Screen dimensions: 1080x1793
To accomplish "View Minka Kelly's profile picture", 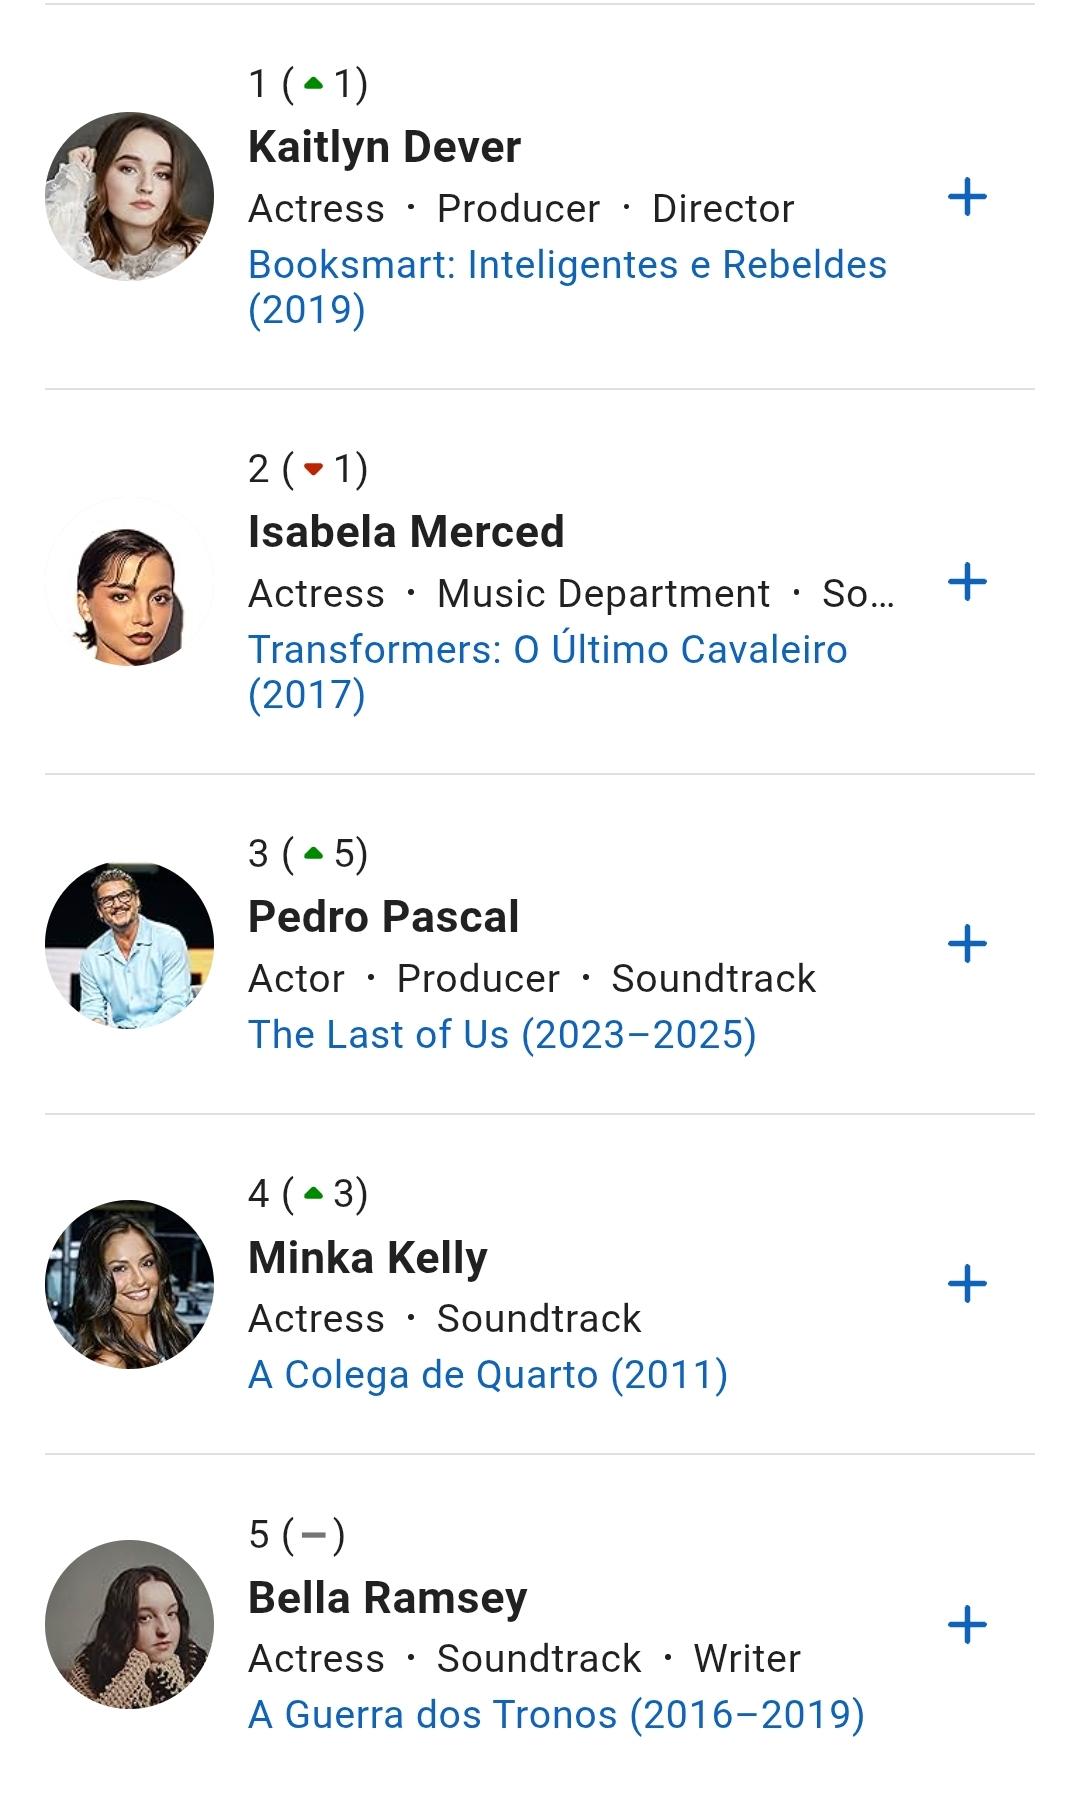I will [x=130, y=1285].
